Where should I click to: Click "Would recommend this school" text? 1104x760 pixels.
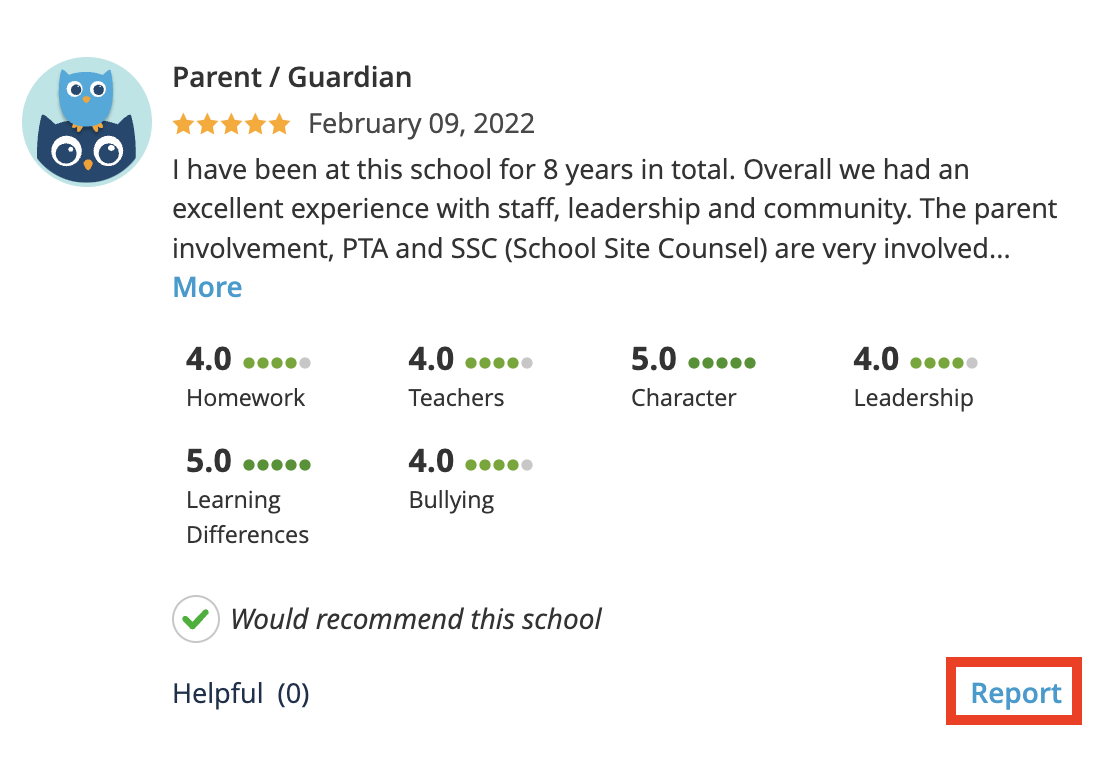coord(416,619)
